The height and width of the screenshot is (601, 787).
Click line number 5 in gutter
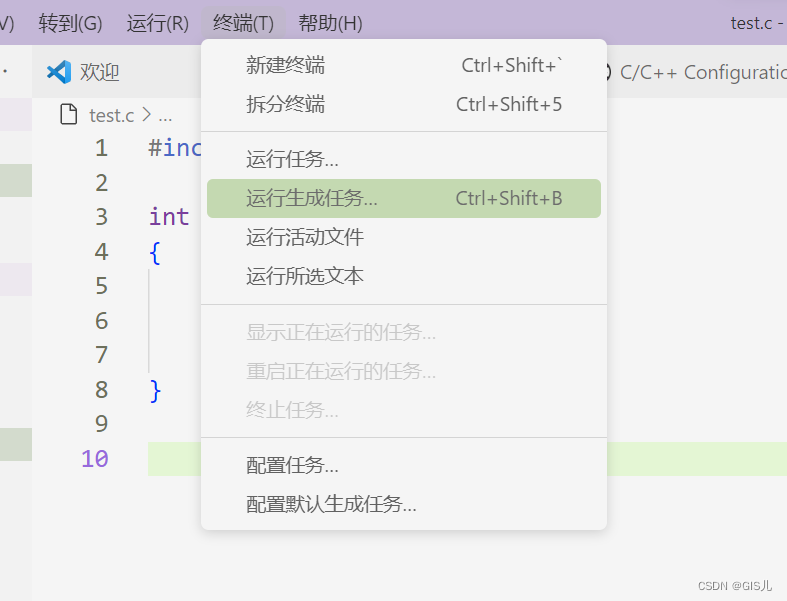coord(101,286)
